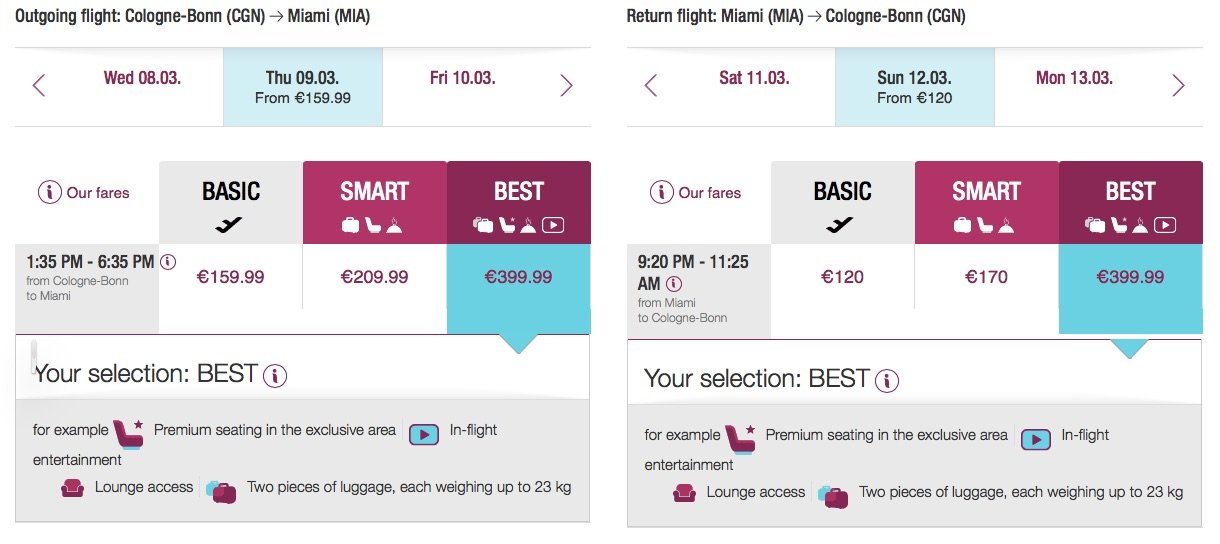Open info icon beside 1:35 PM - 6:35 PM flight time
The image size is (1220, 544).
click(x=168, y=262)
